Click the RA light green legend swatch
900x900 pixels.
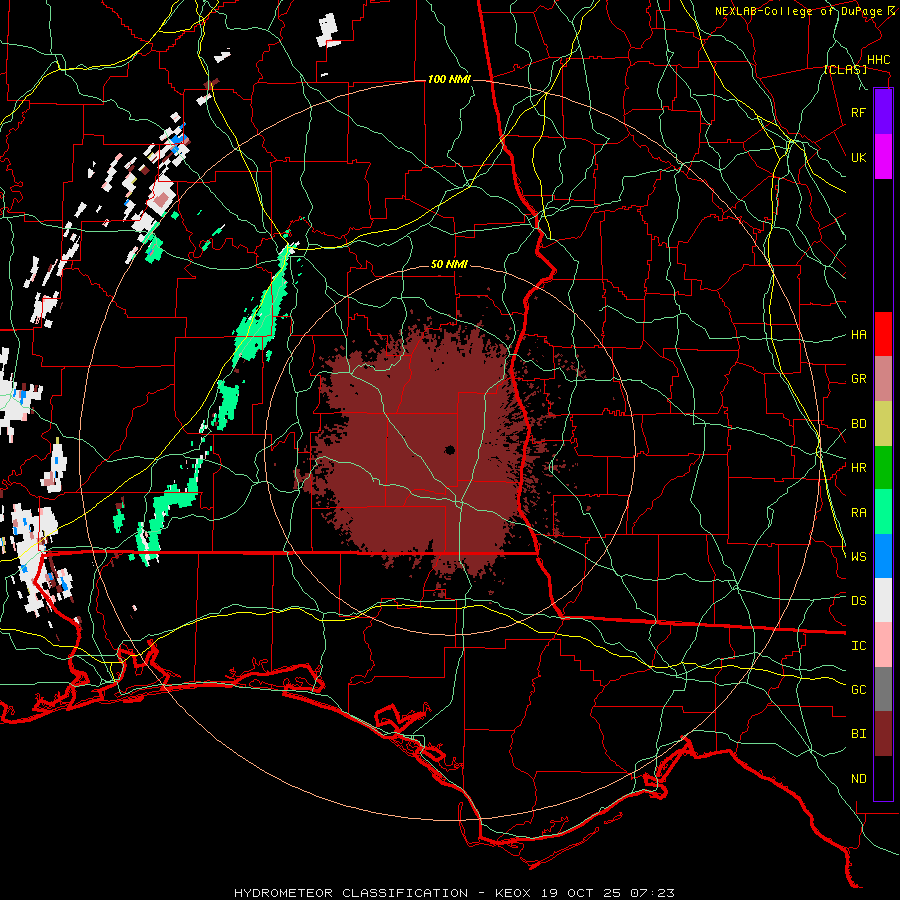[883, 512]
